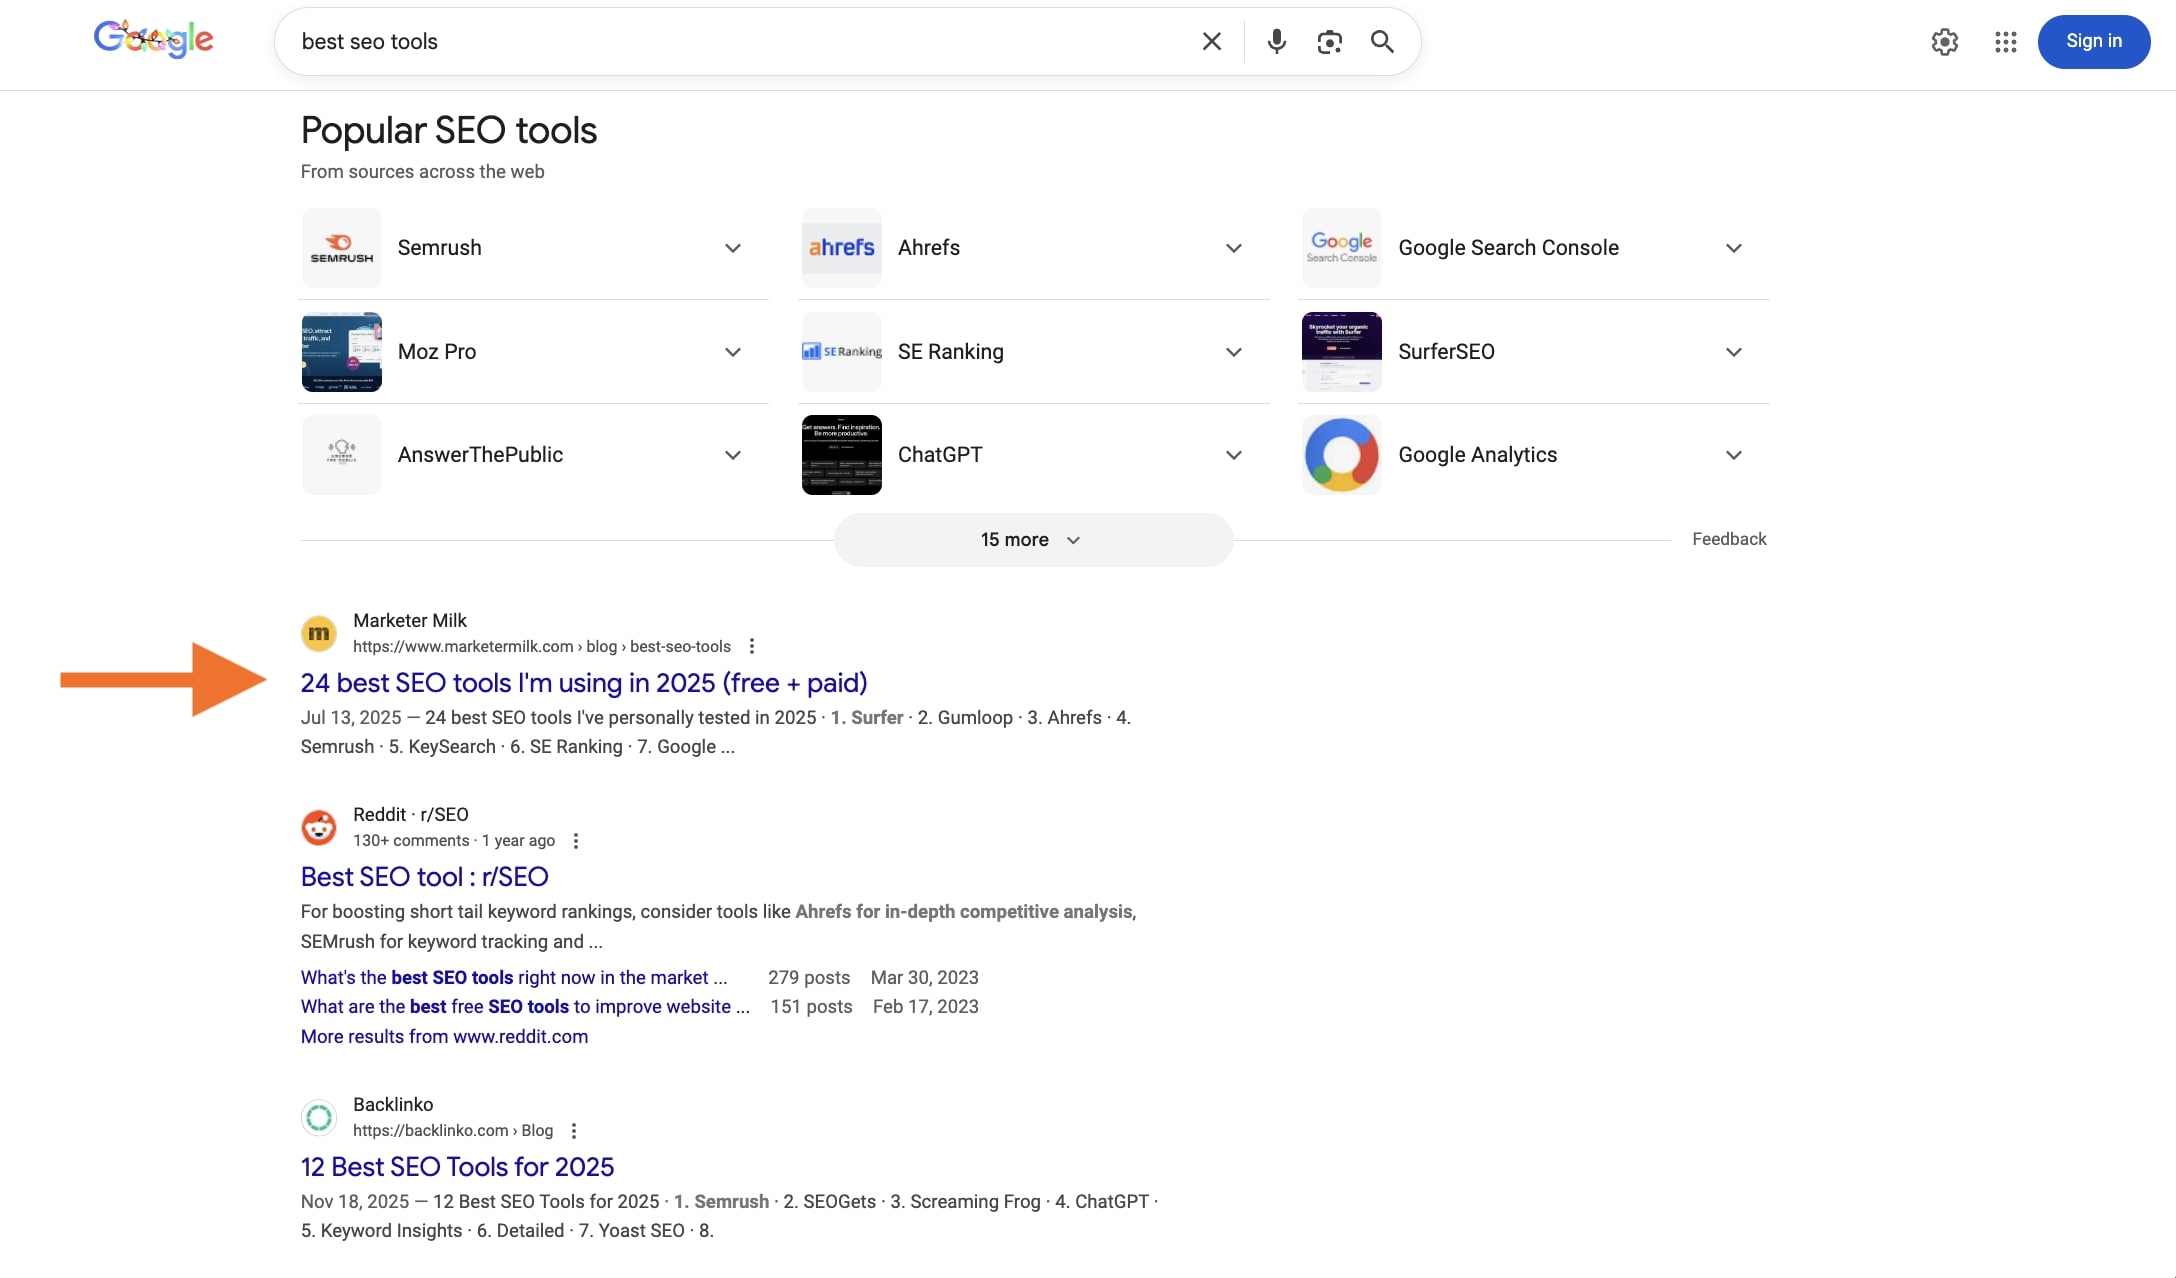
Task: Send Feedback on popular SEO tools
Action: pyautogui.click(x=1729, y=538)
